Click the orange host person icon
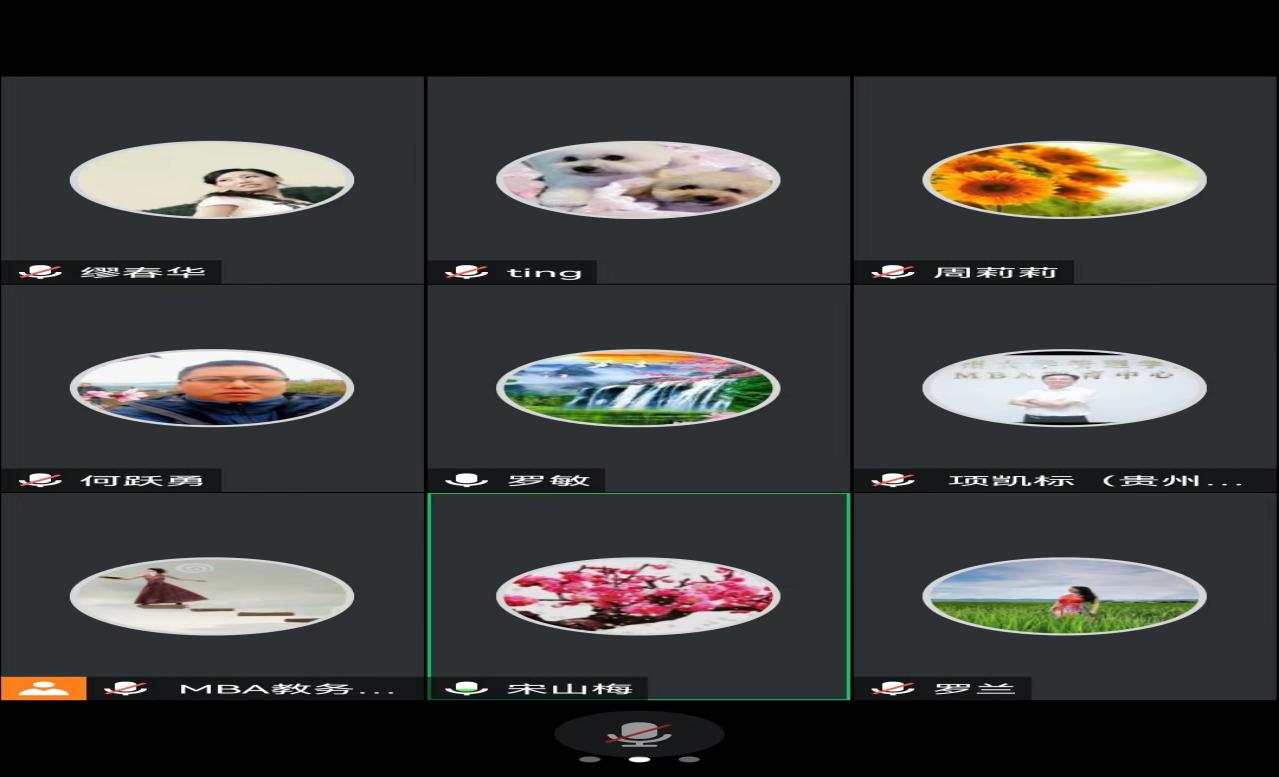The width and height of the screenshot is (1279, 777). [x=43, y=688]
